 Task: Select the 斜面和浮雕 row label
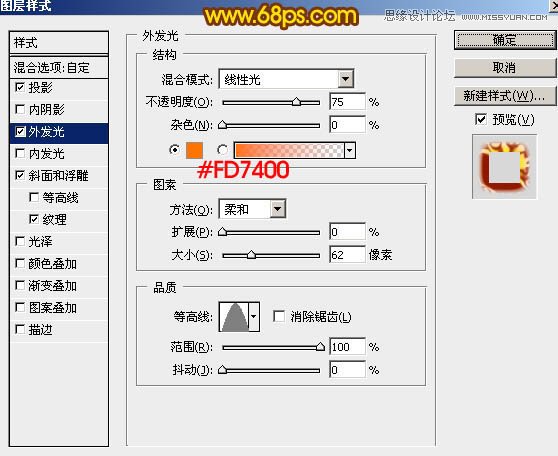click(x=58, y=175)
